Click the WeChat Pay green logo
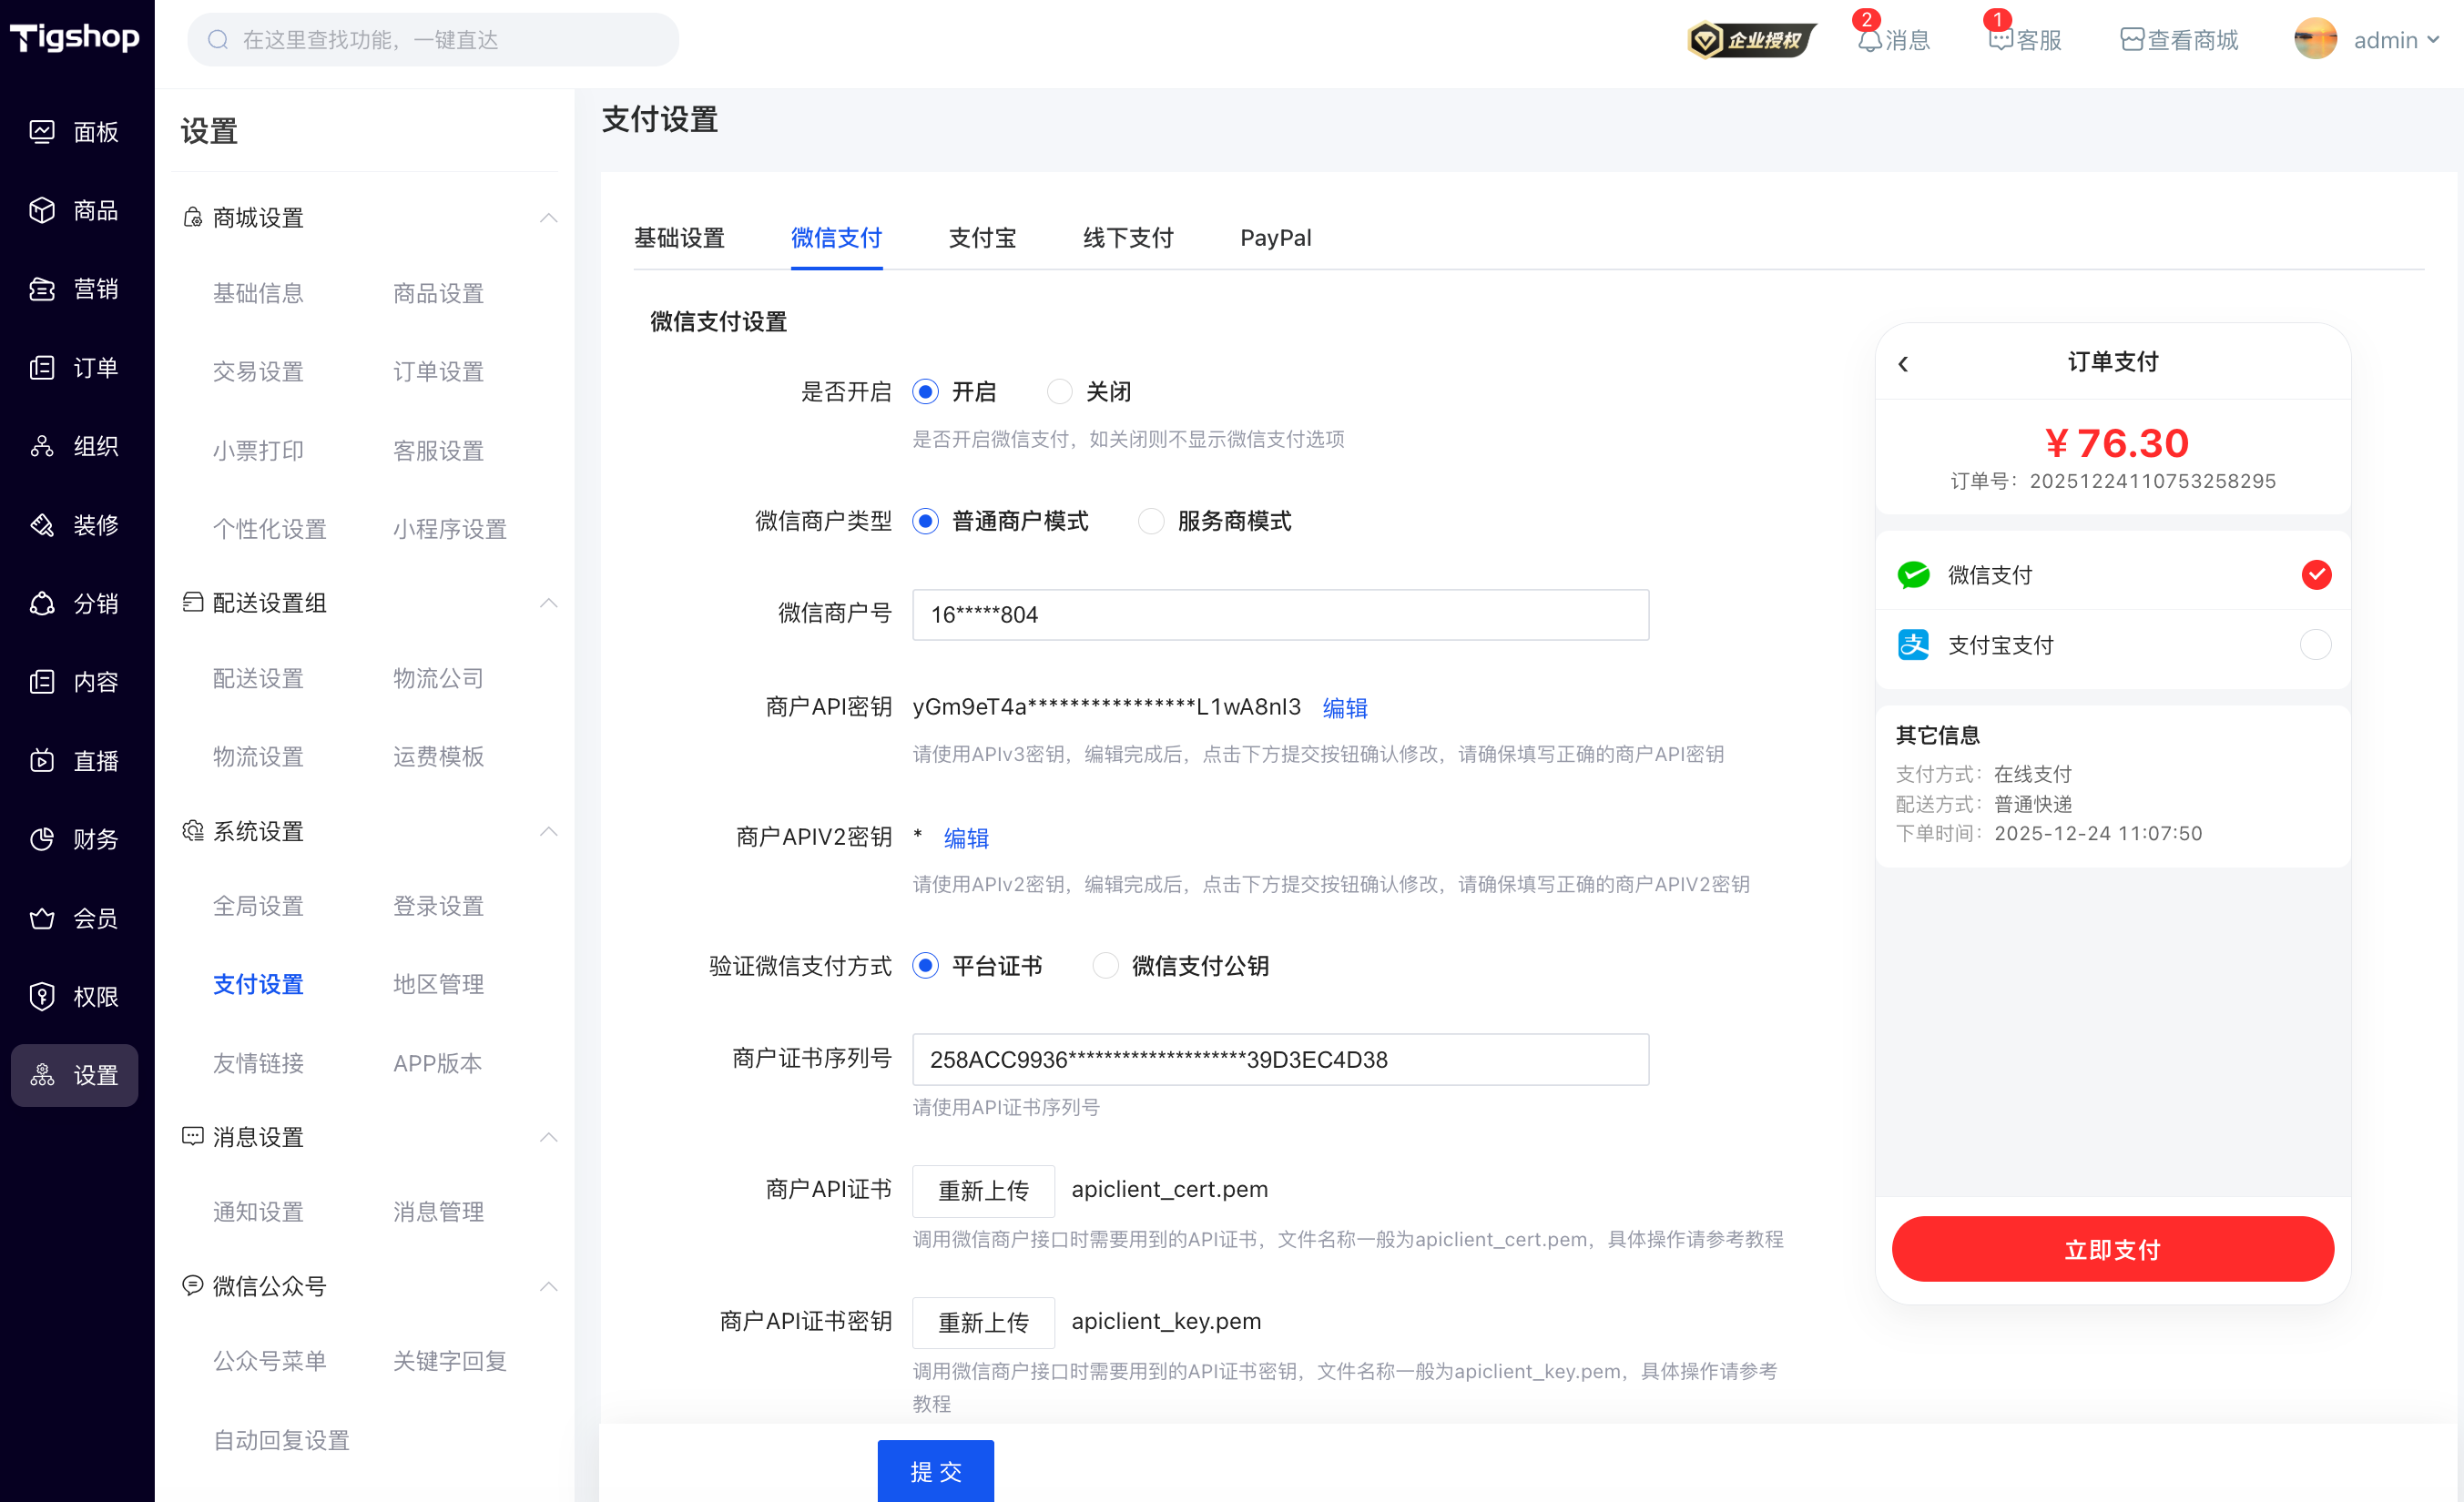 pyautogui.click(x=1913, y=575)
